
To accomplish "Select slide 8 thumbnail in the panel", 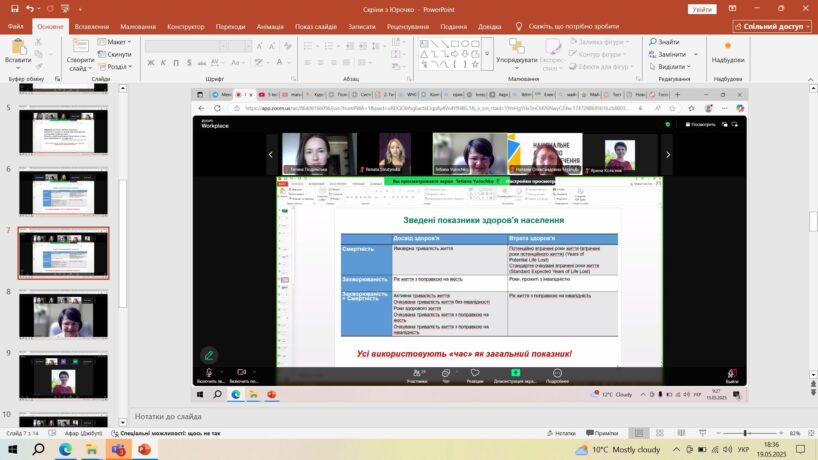I will click(63, 315).
